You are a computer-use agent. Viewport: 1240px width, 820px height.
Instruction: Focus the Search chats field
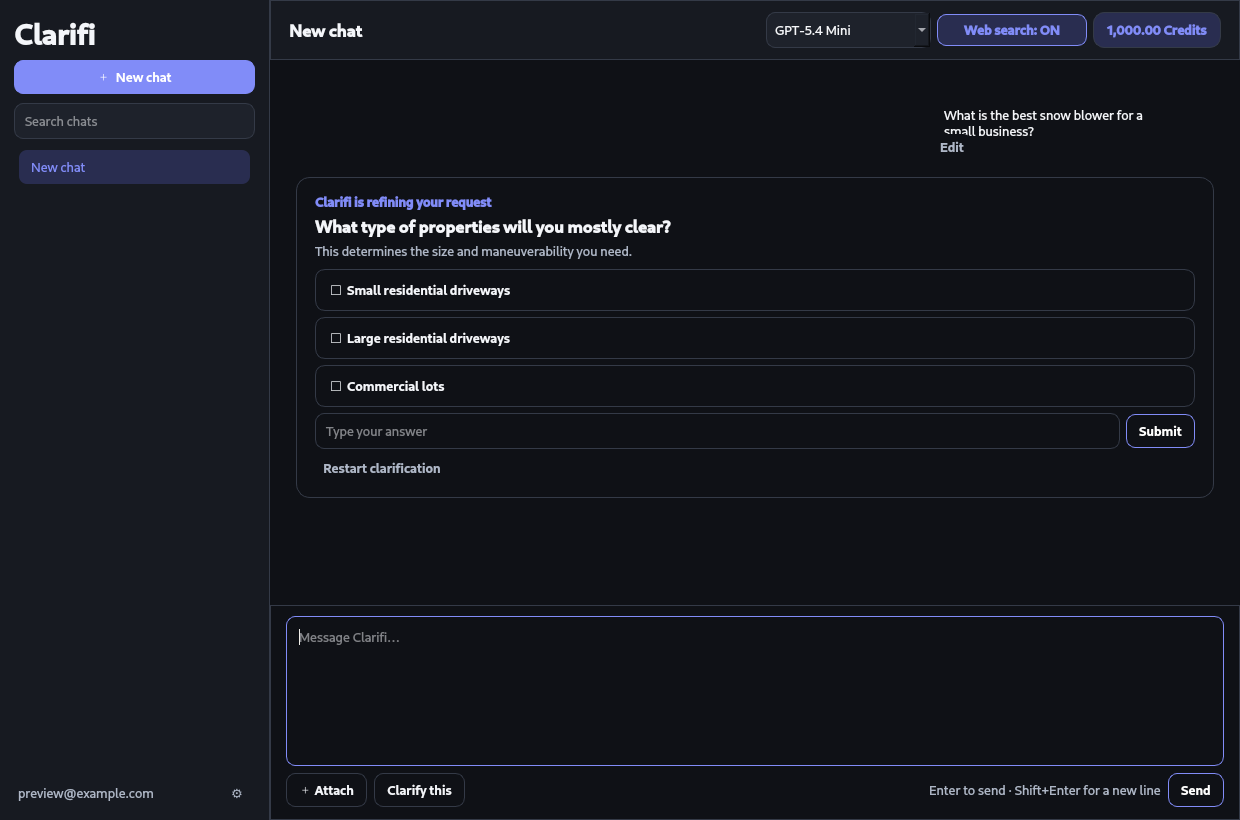tap(134, 121)
